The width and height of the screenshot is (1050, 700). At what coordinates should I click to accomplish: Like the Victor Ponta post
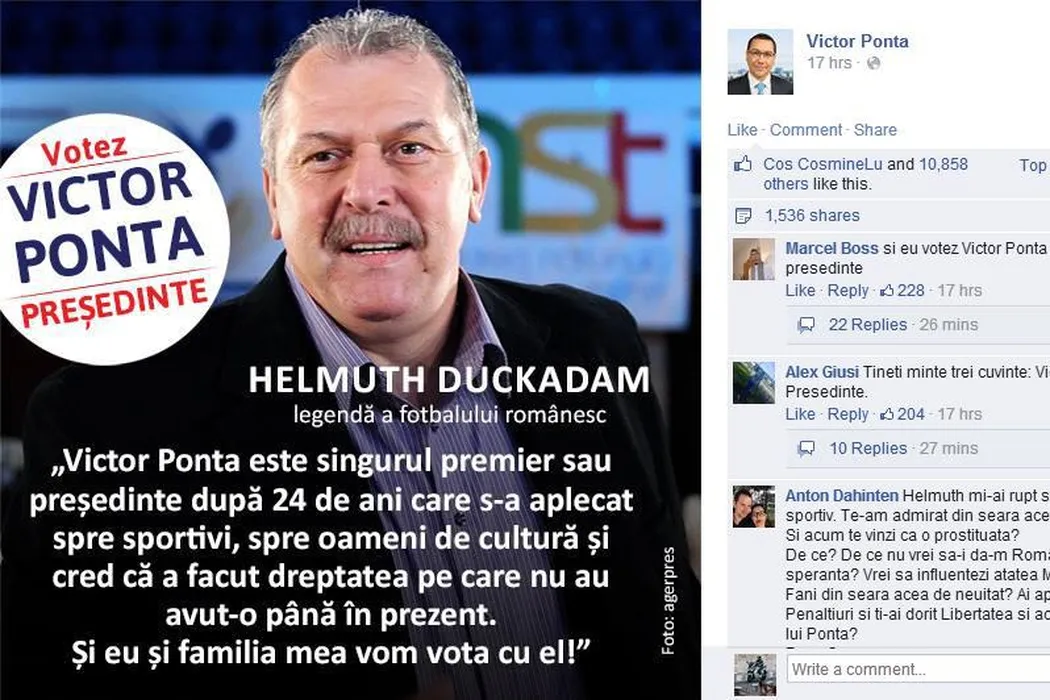click(x=742, y=130)
